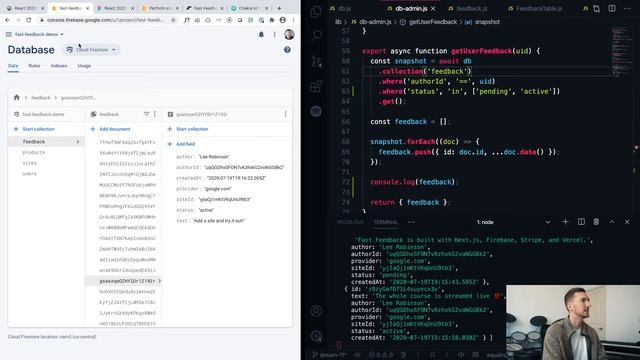Open the feedback collection kebab menu
Viewport: 640px width, 360px height.
[155, 114]
